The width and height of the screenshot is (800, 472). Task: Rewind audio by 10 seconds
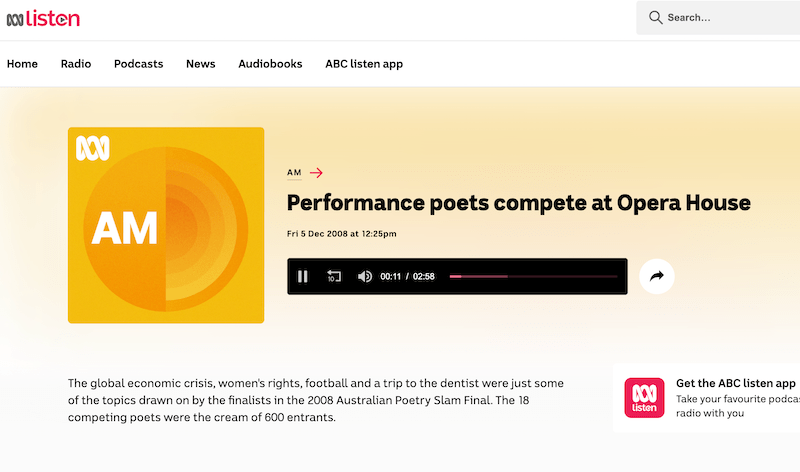(x=333, y=276)
